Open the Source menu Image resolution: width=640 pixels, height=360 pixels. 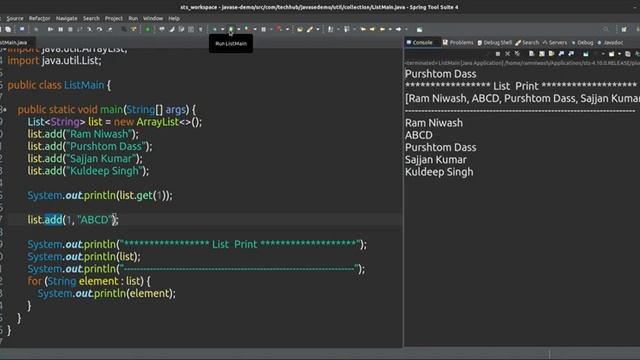[x=15, y=18]
